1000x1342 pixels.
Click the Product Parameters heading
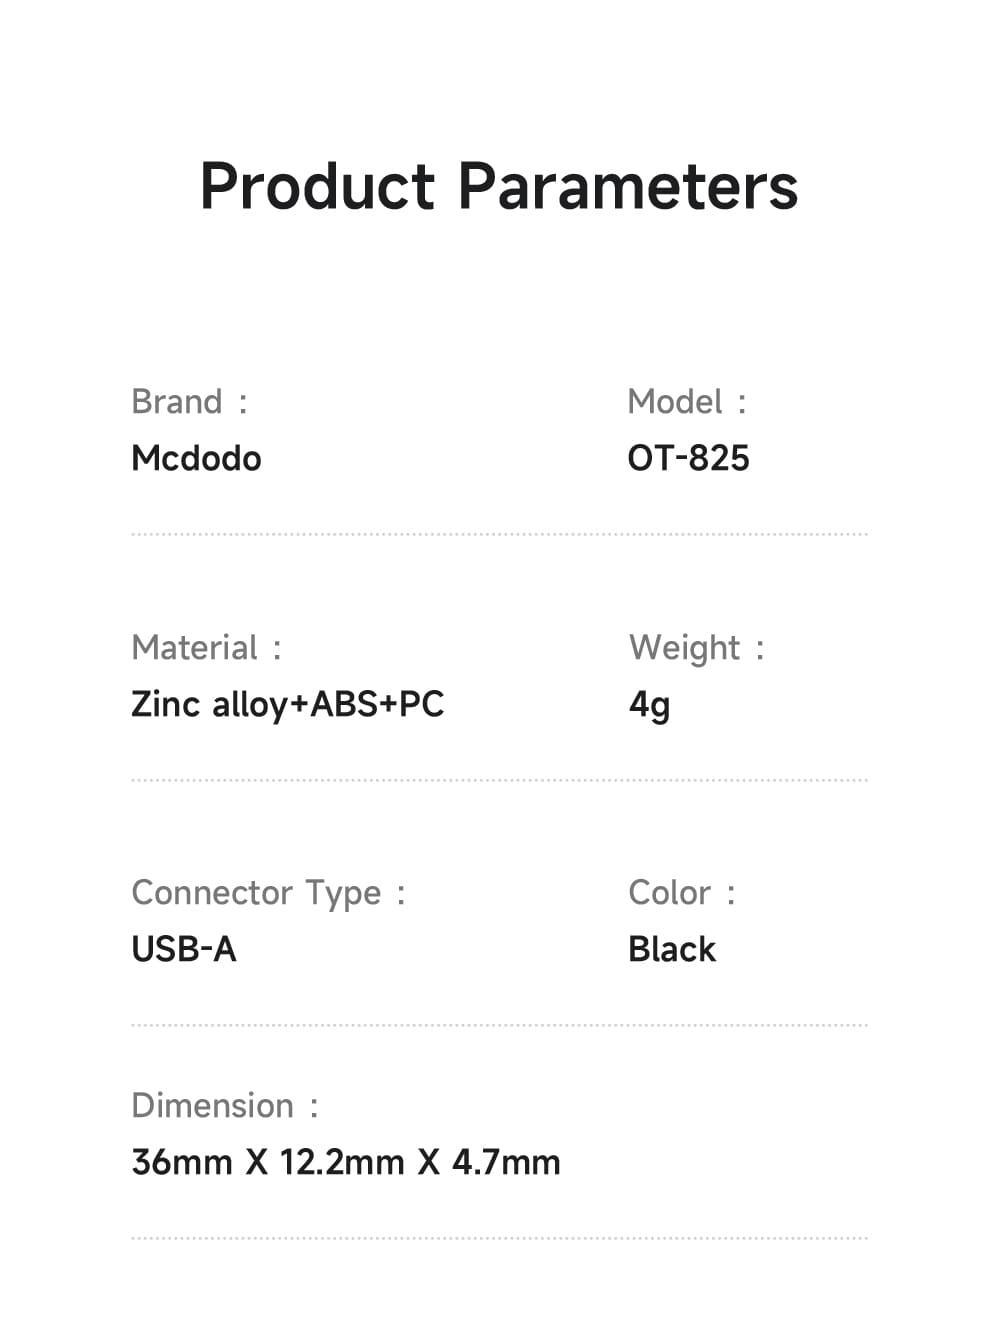pos(499,187)
